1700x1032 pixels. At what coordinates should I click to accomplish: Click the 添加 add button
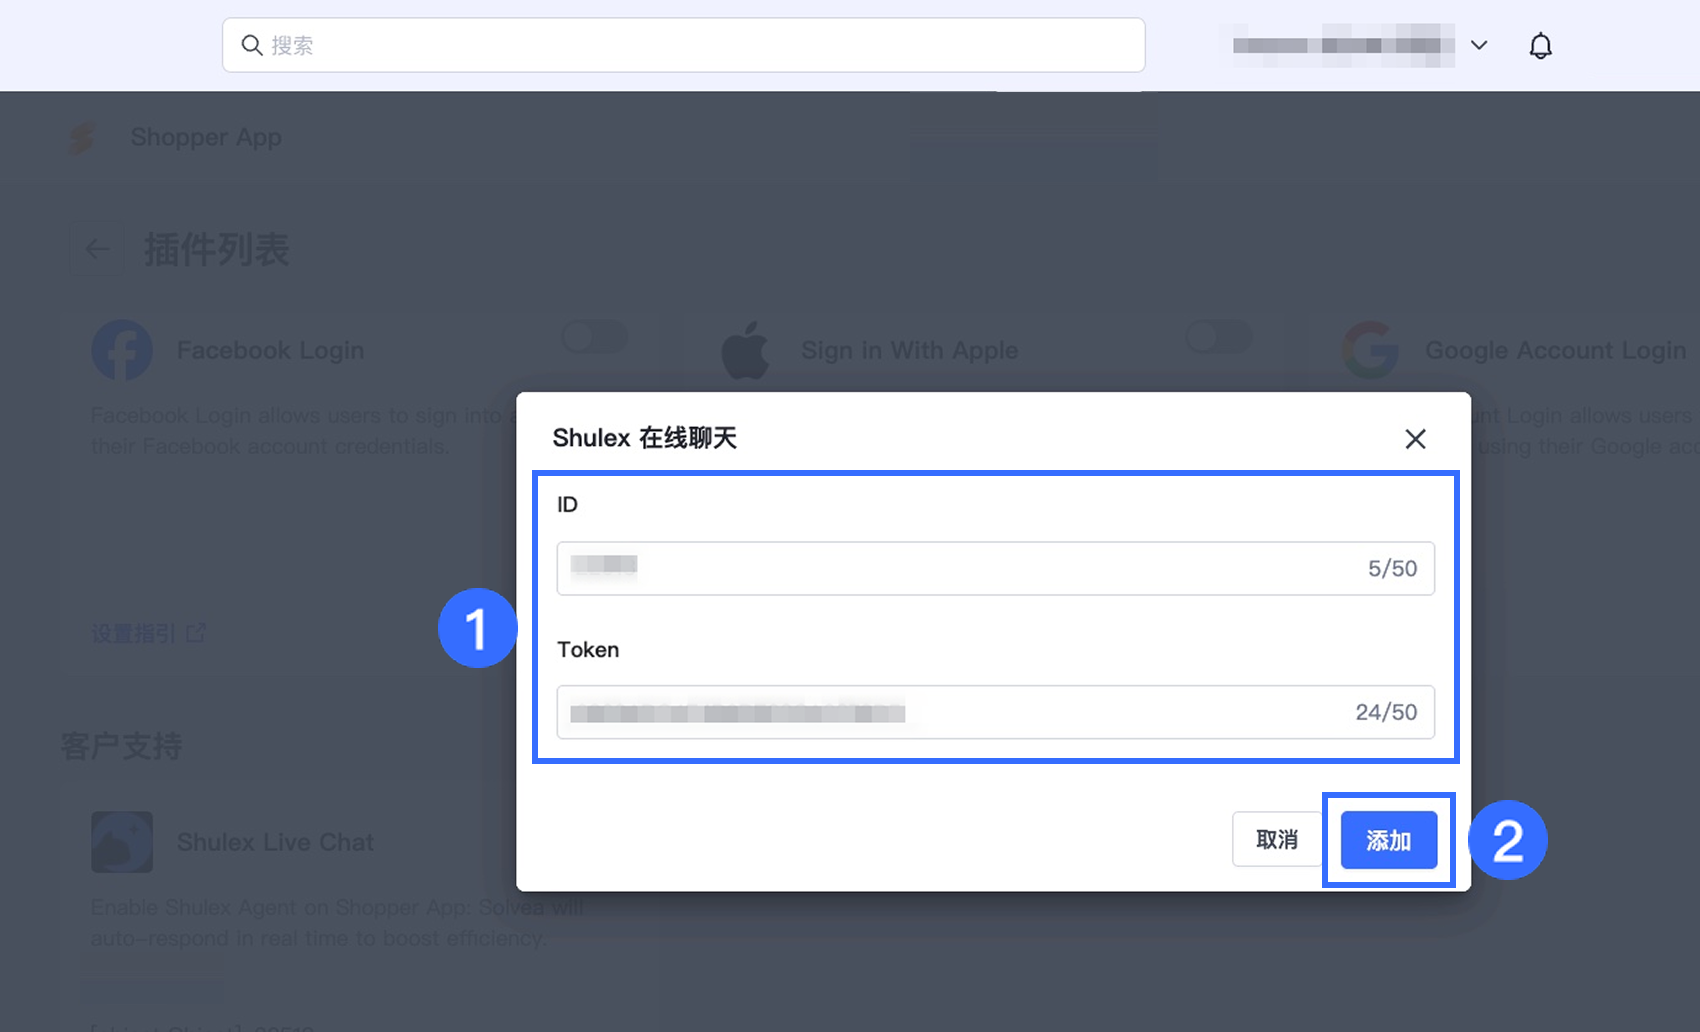1389,840
